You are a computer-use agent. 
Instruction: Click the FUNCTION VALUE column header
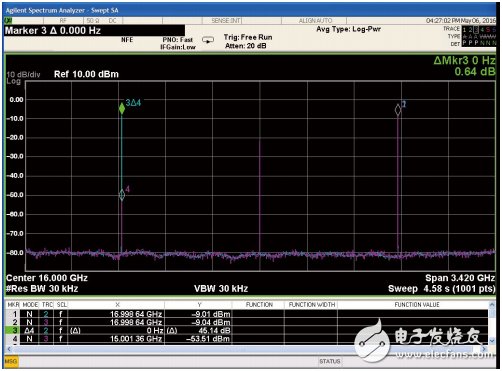pyautogui.click(x=417, y=305)
